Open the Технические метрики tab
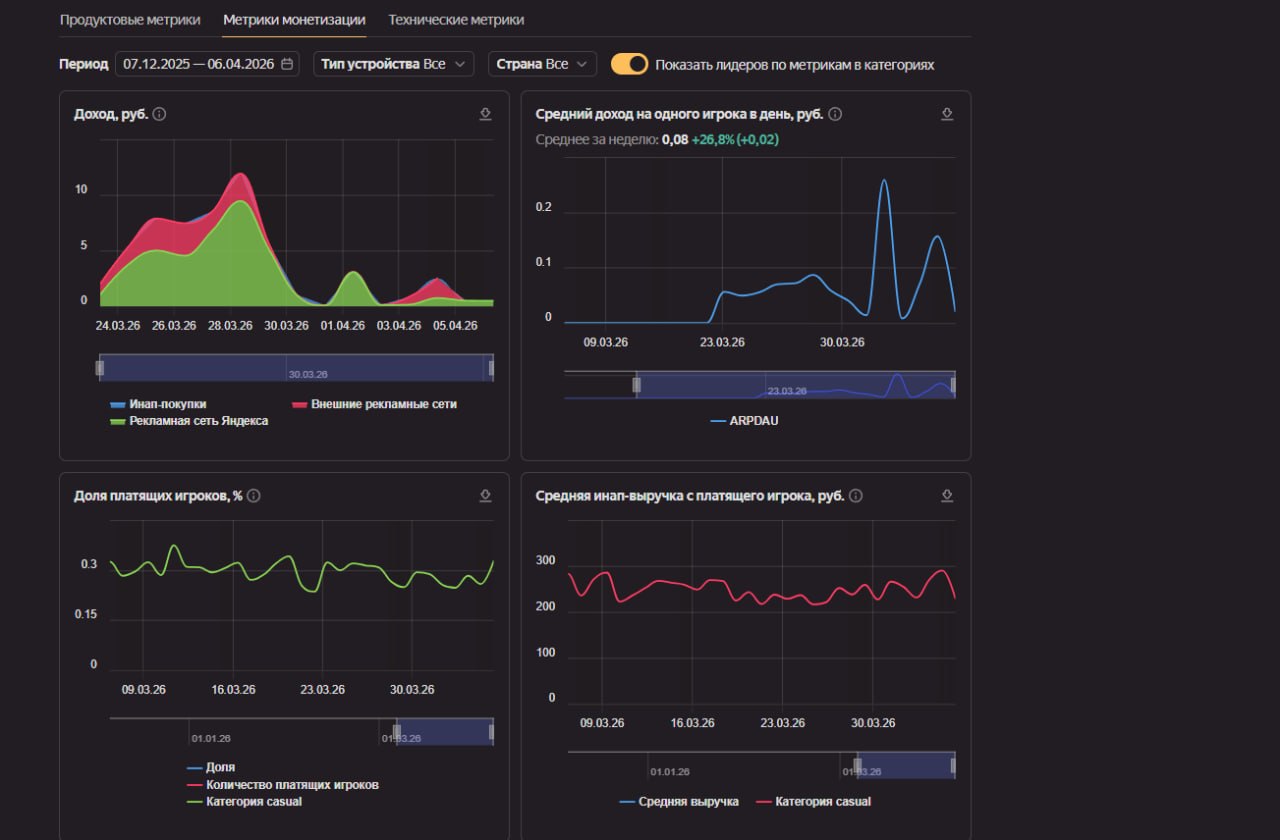 point(456,20)
